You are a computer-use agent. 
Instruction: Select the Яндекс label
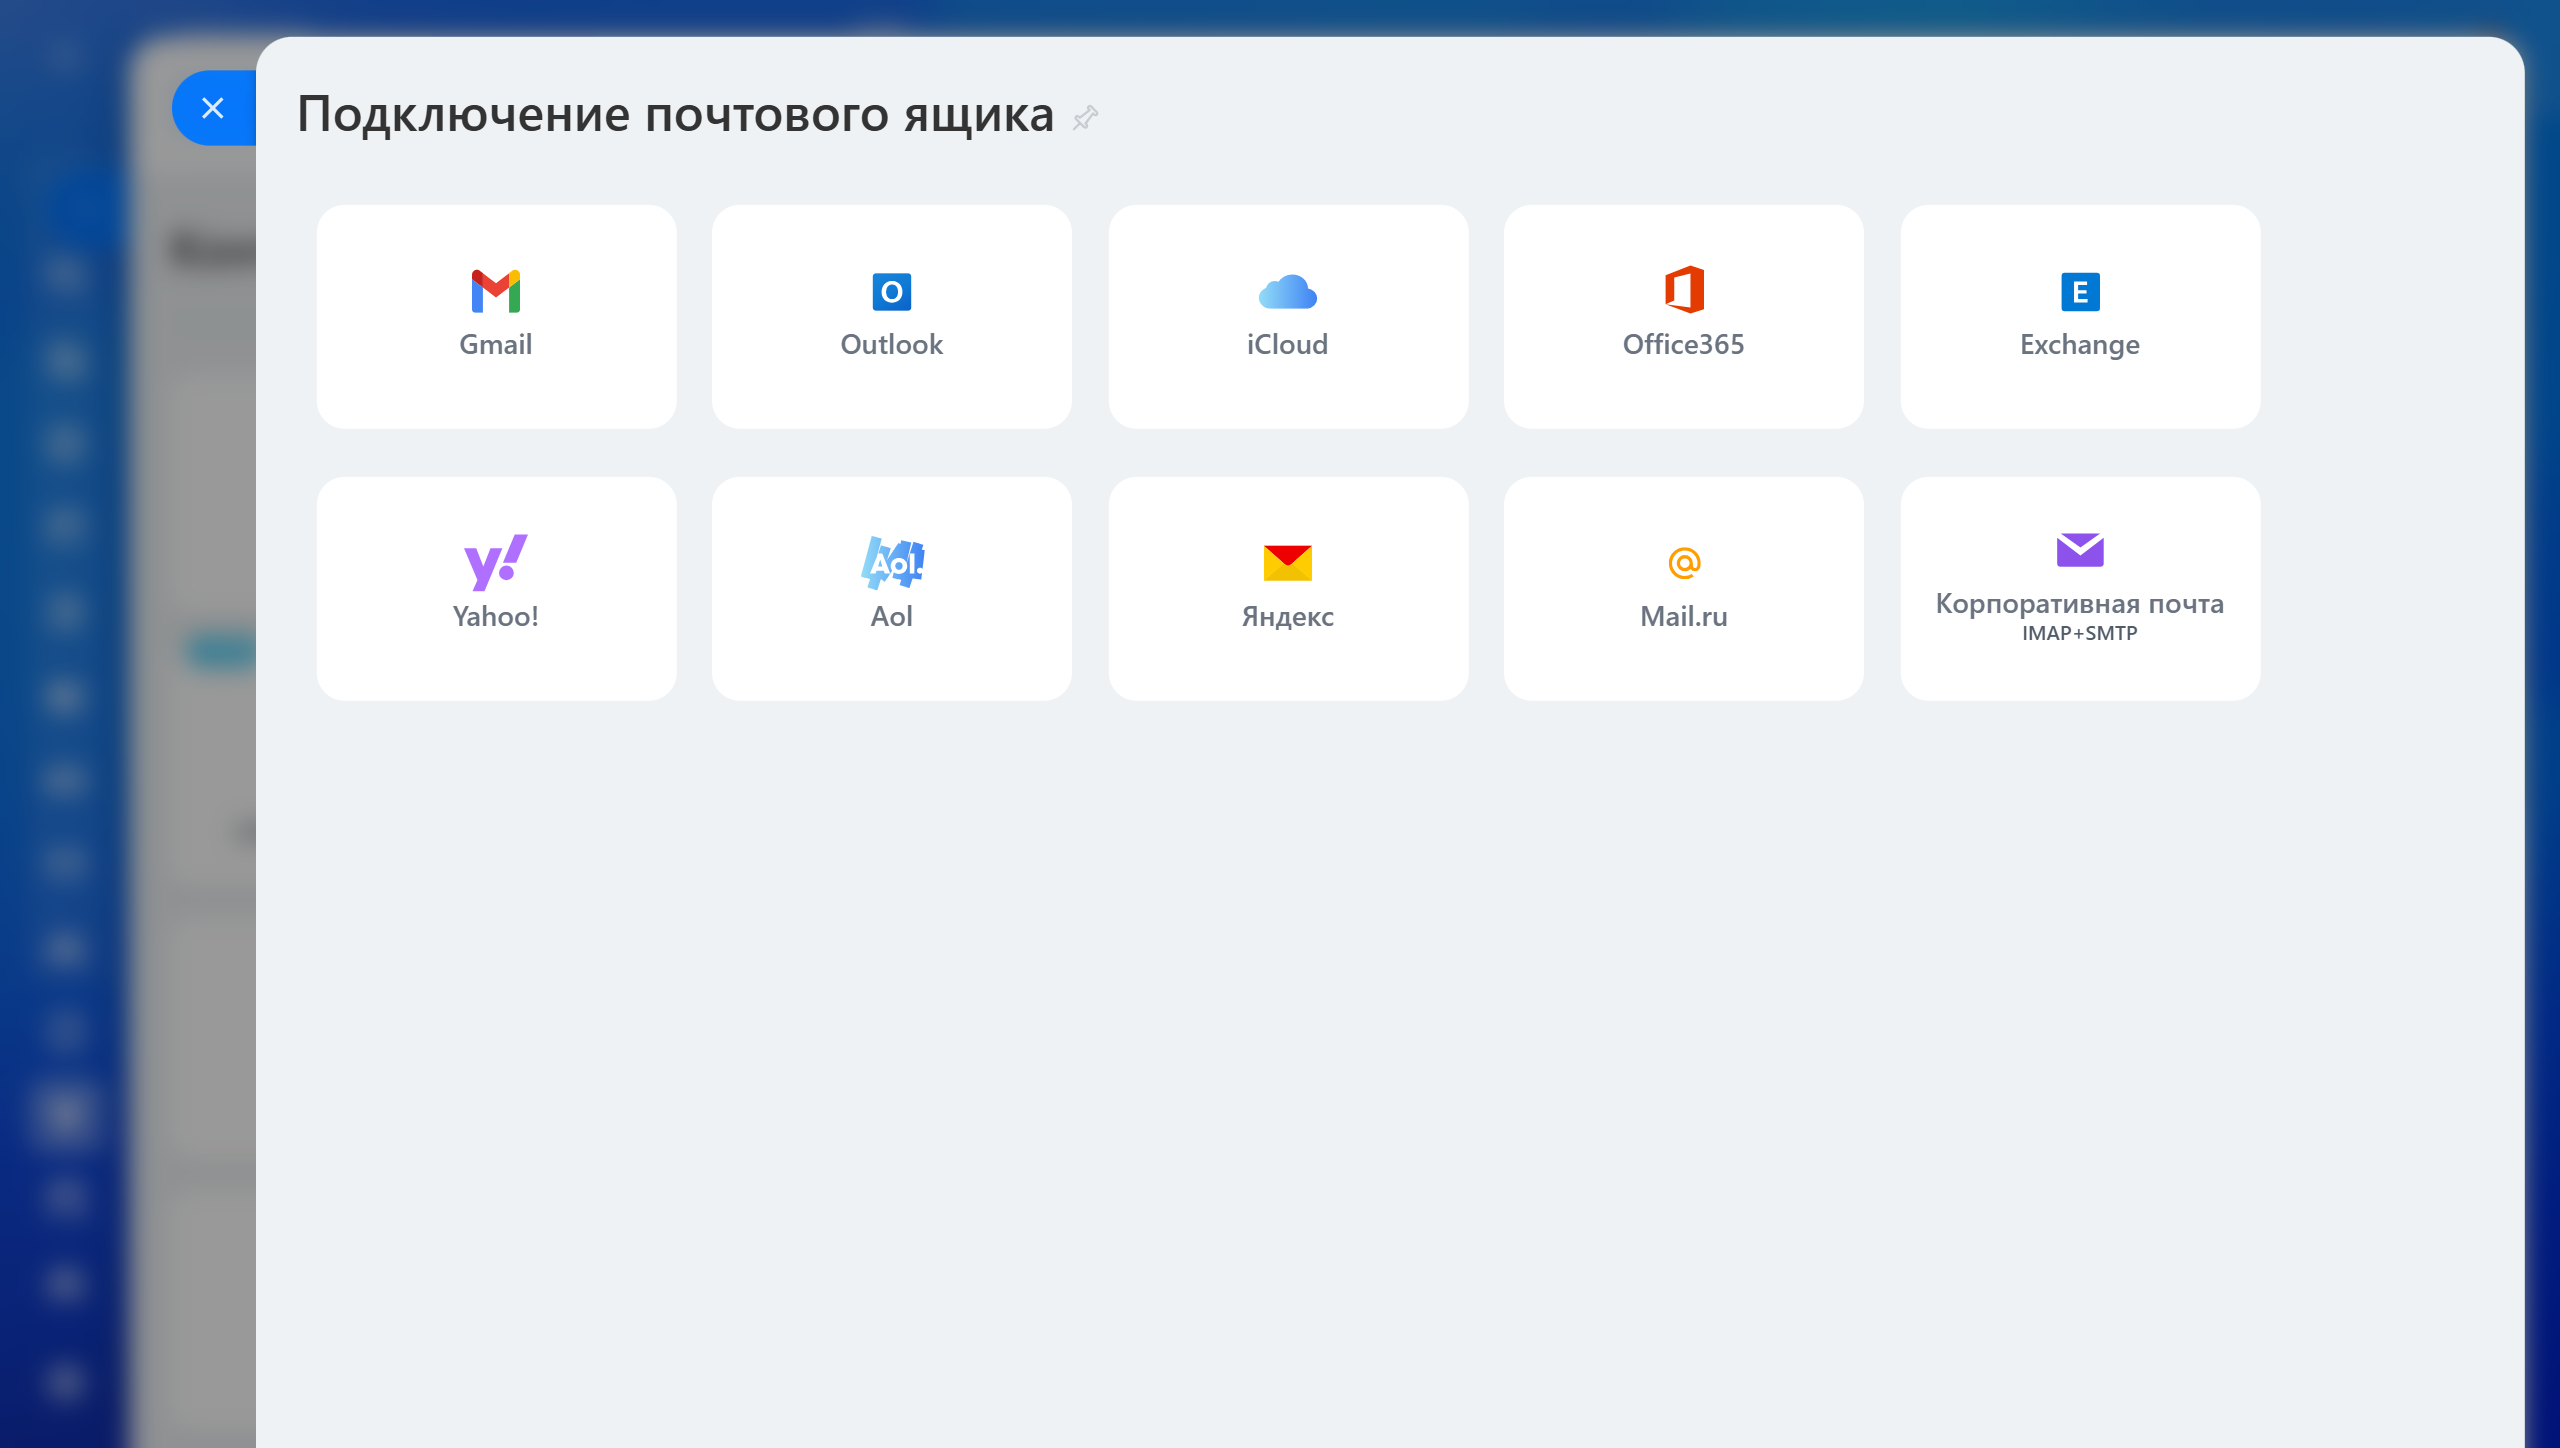[1287, 616]
